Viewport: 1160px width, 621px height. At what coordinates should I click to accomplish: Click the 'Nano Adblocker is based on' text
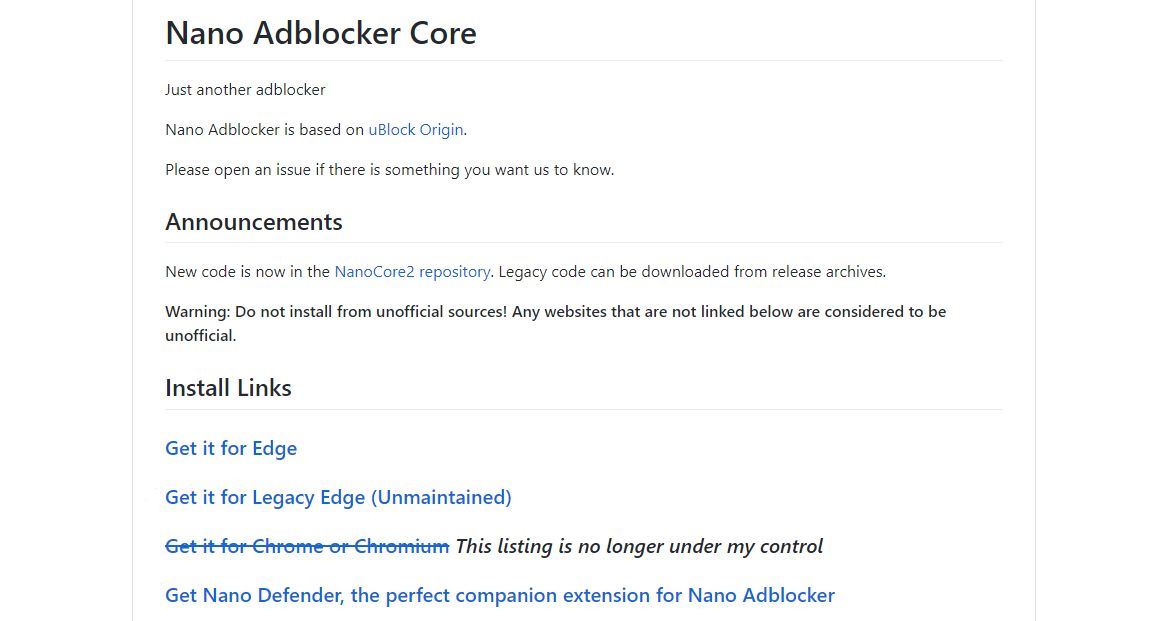click(x=264, y=130)
